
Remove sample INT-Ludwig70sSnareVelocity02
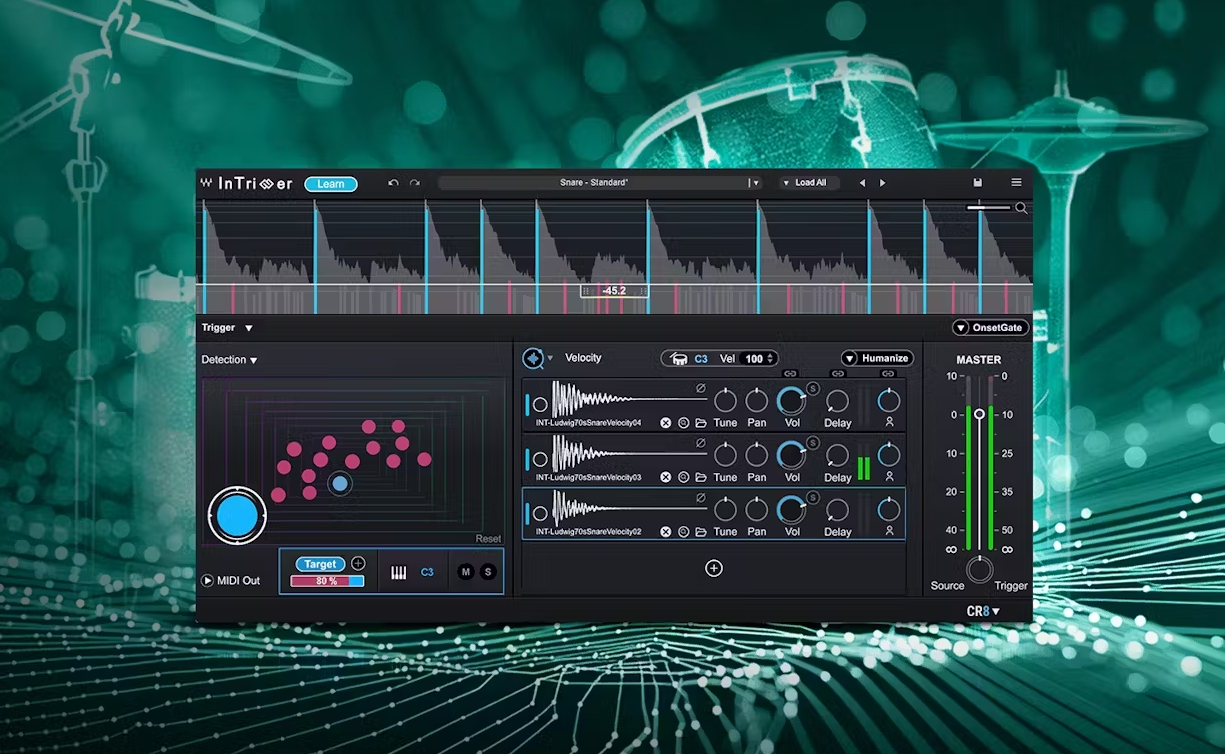[x=666, y=532]
